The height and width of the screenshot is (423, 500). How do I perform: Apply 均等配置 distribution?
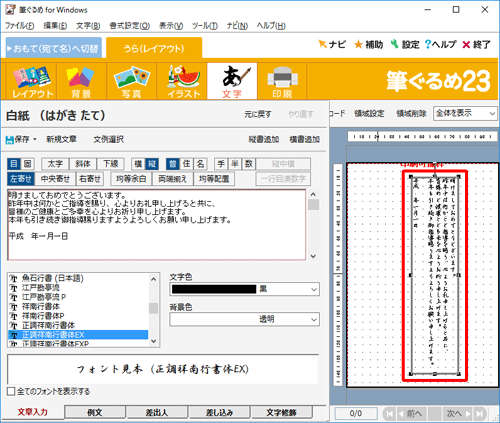(214, 179)
